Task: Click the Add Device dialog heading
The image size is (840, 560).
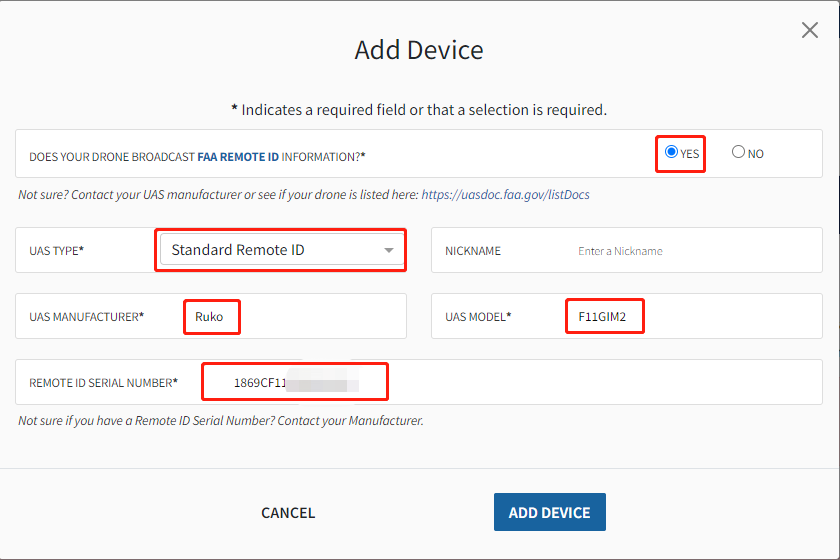Action: tap(419, 50)
